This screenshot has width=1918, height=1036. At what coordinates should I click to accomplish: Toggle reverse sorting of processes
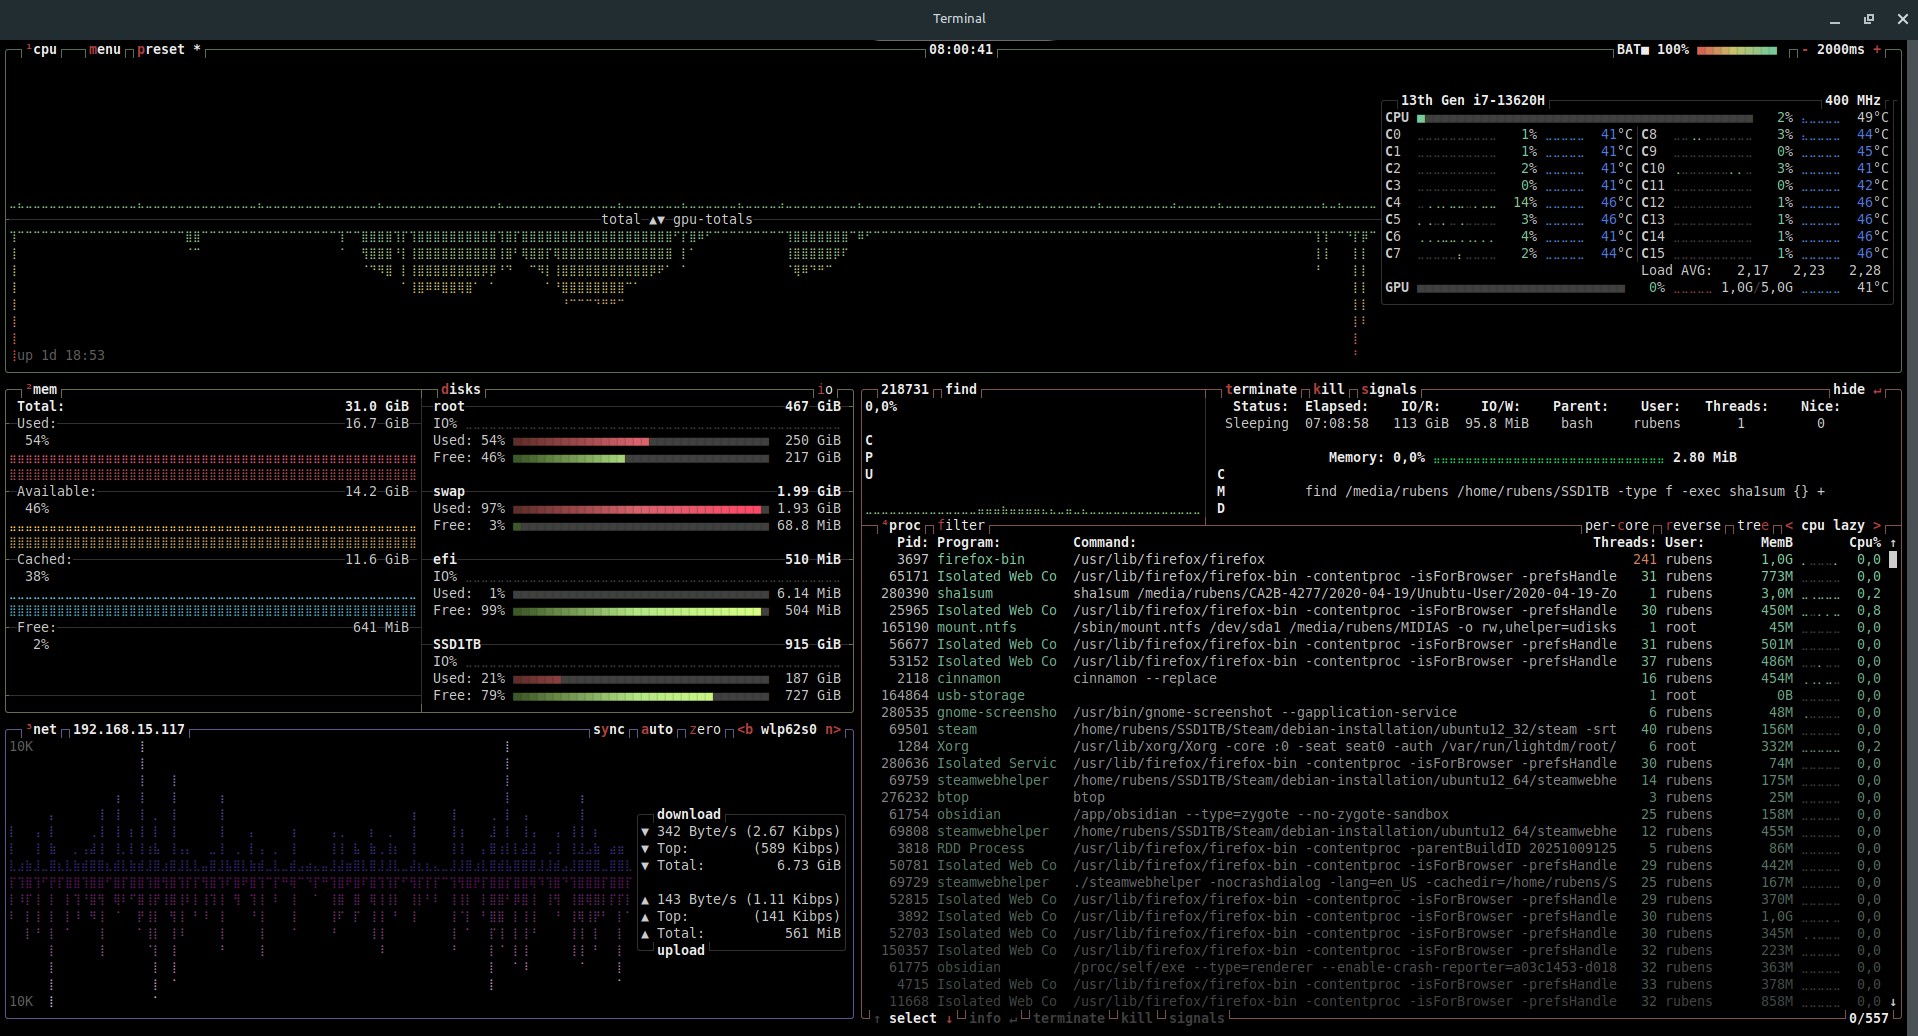(x=1693, y=526)
